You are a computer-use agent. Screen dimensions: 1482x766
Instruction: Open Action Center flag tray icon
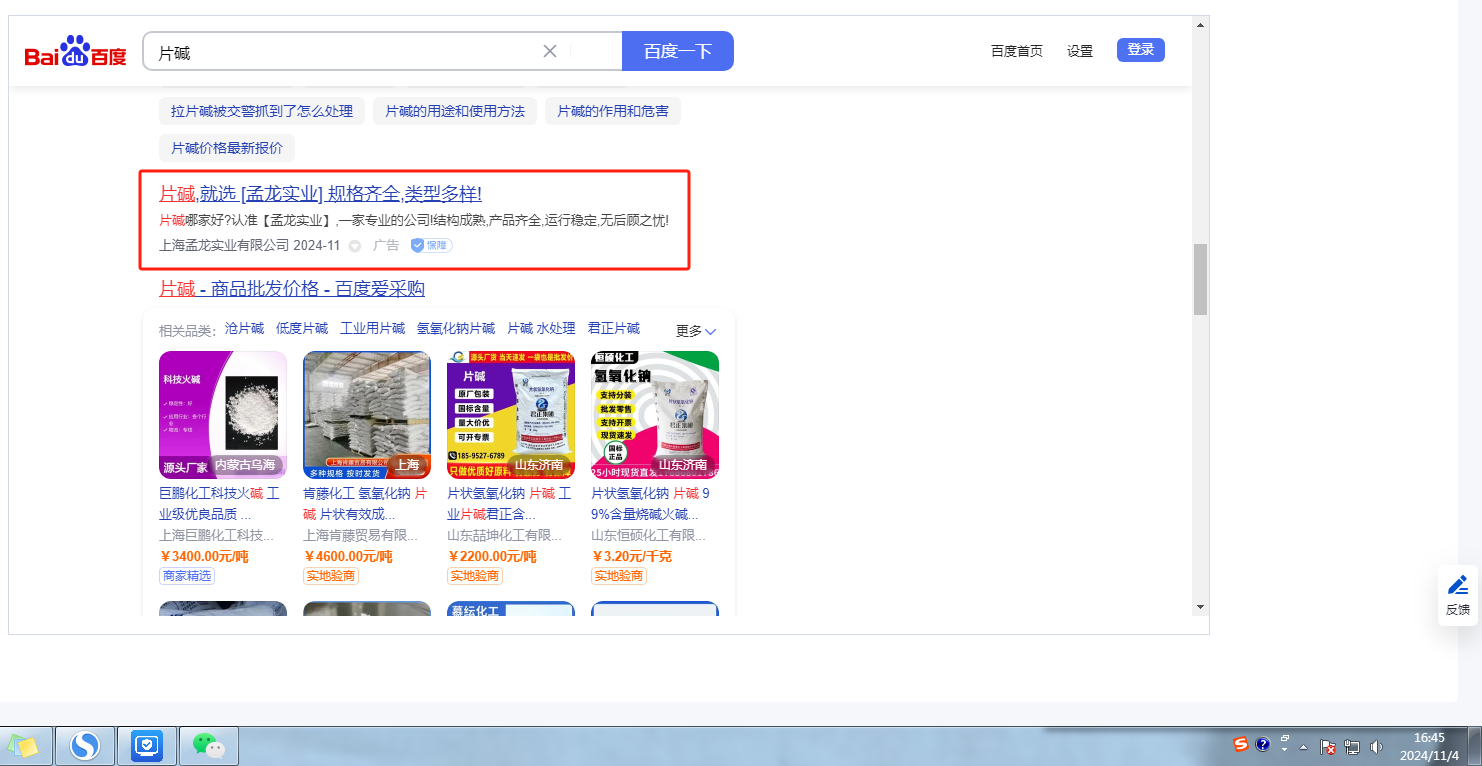pyautogui.click(x=1328, y=747)
